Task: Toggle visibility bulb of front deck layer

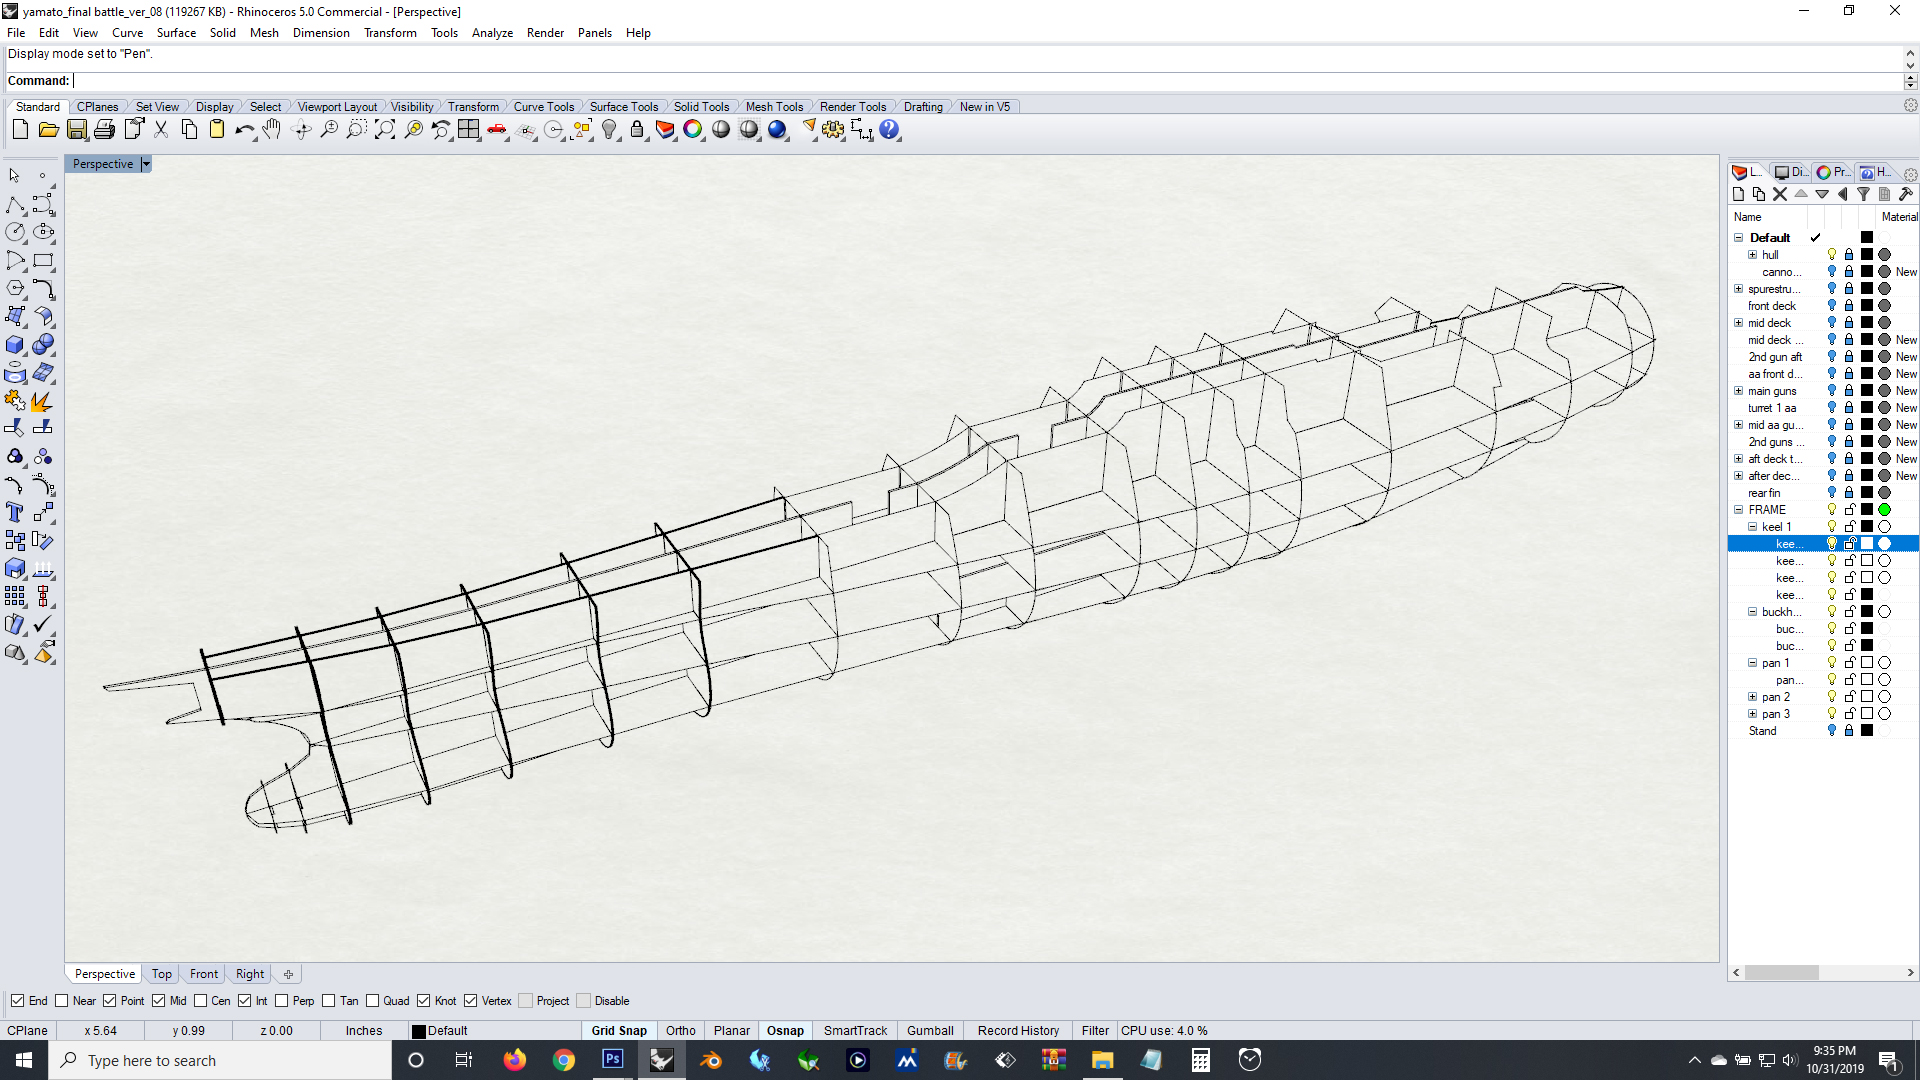Action: pos(1832,306)
